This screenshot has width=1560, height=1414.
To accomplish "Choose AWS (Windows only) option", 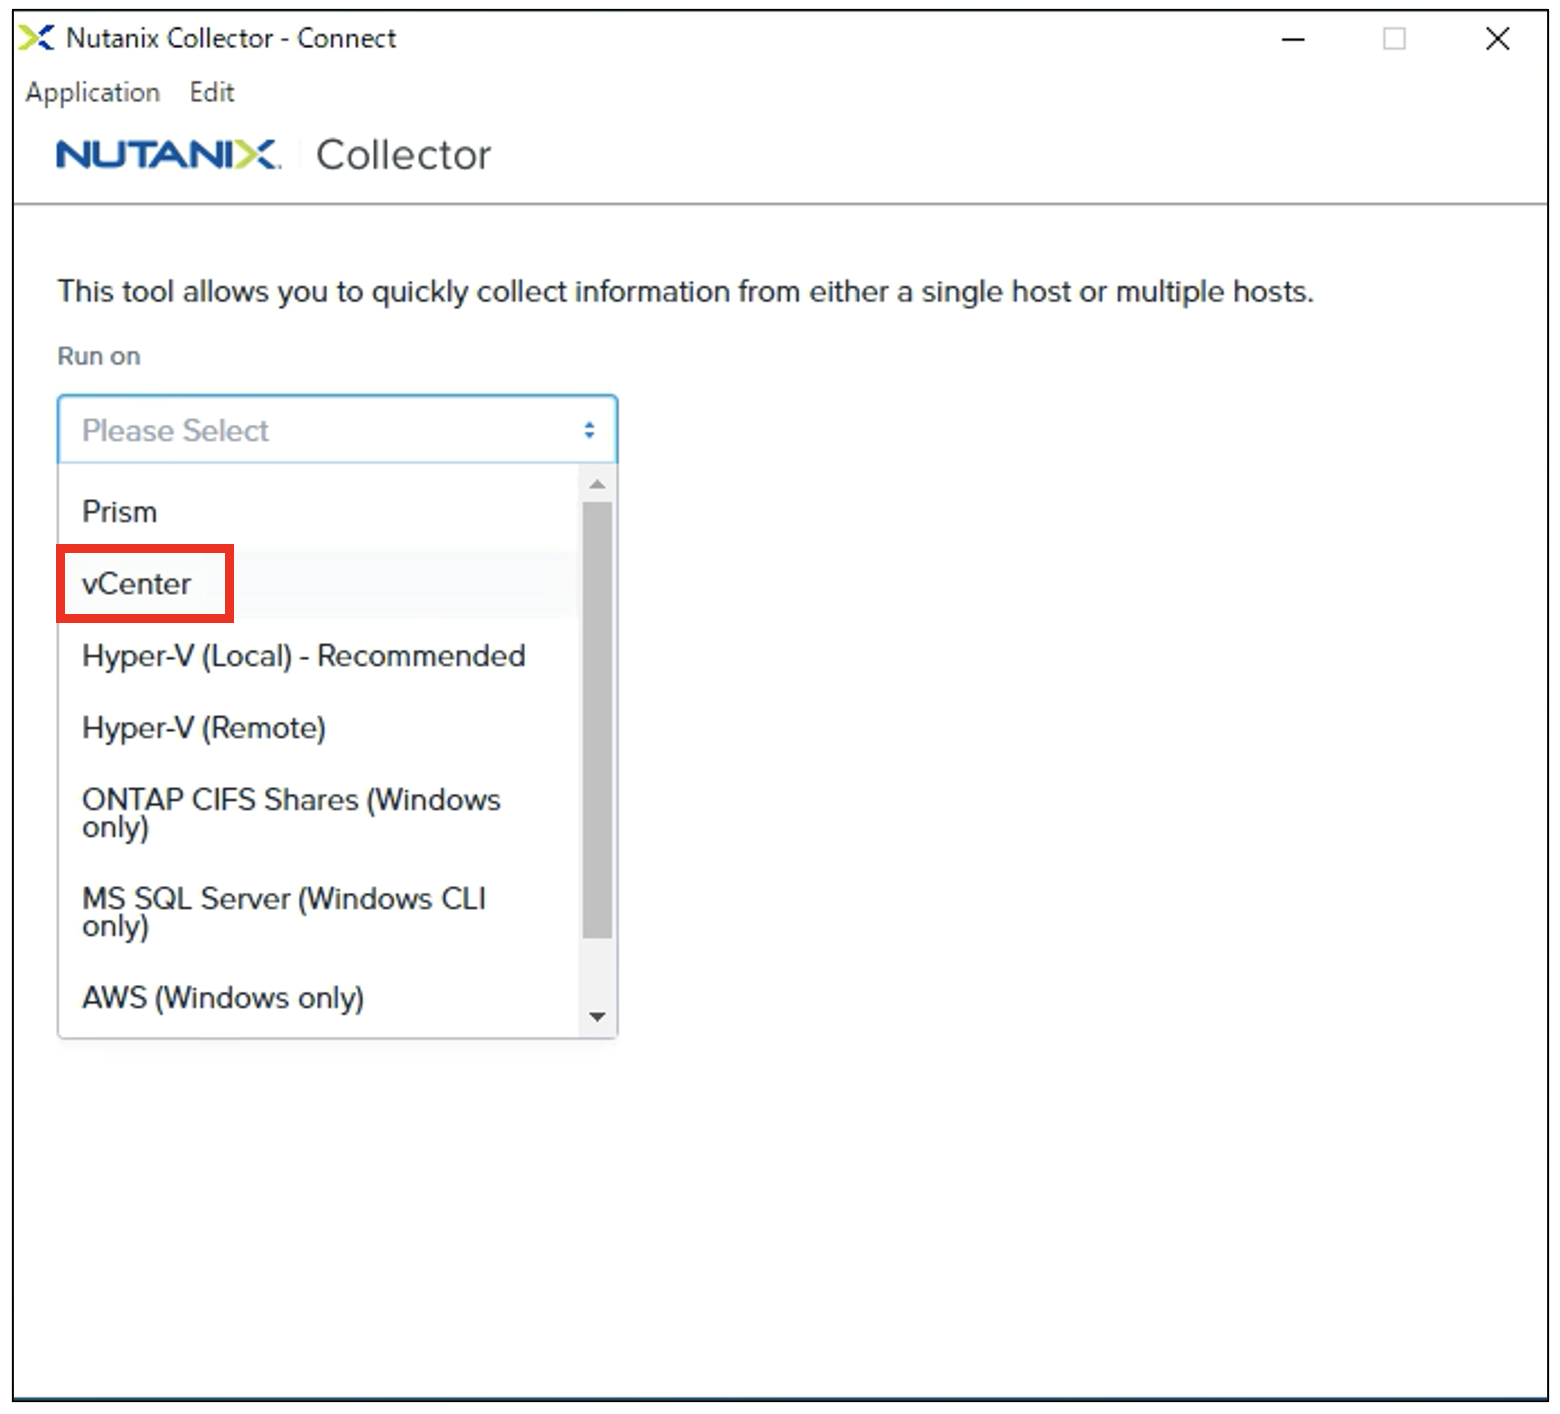I will (318, 998).
